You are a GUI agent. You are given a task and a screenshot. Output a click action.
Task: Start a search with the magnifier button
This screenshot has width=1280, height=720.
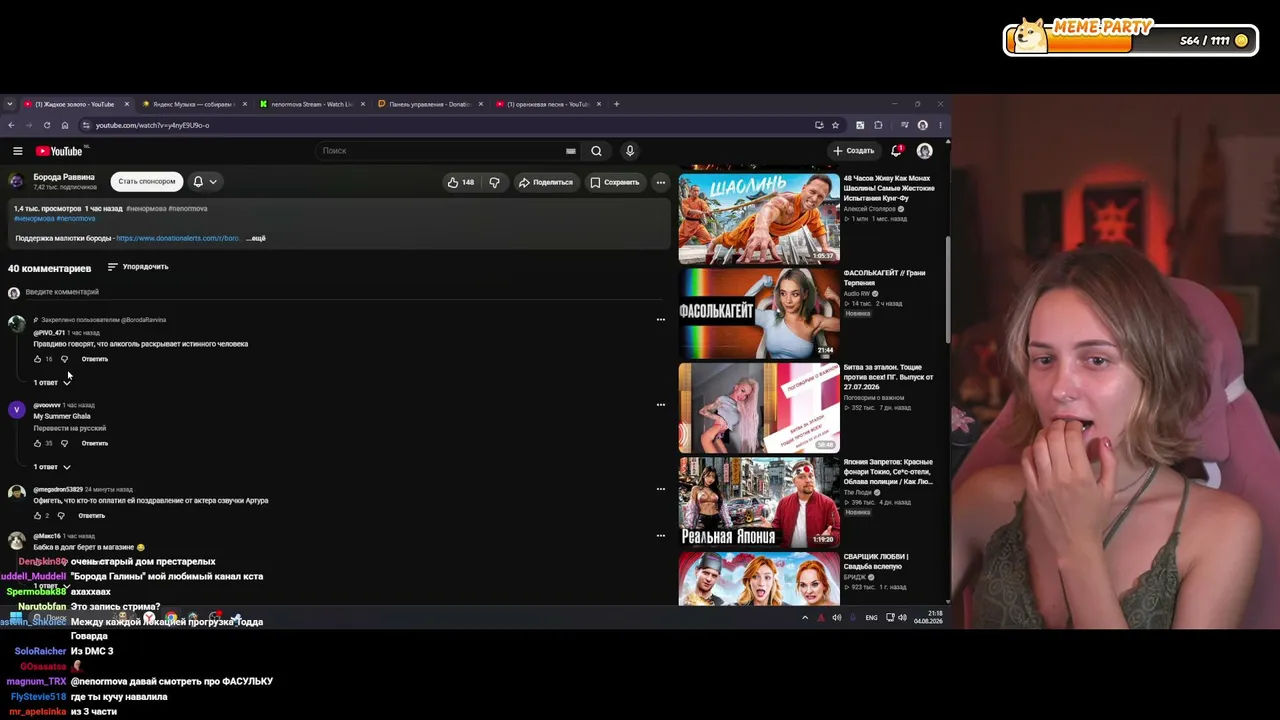596,151
